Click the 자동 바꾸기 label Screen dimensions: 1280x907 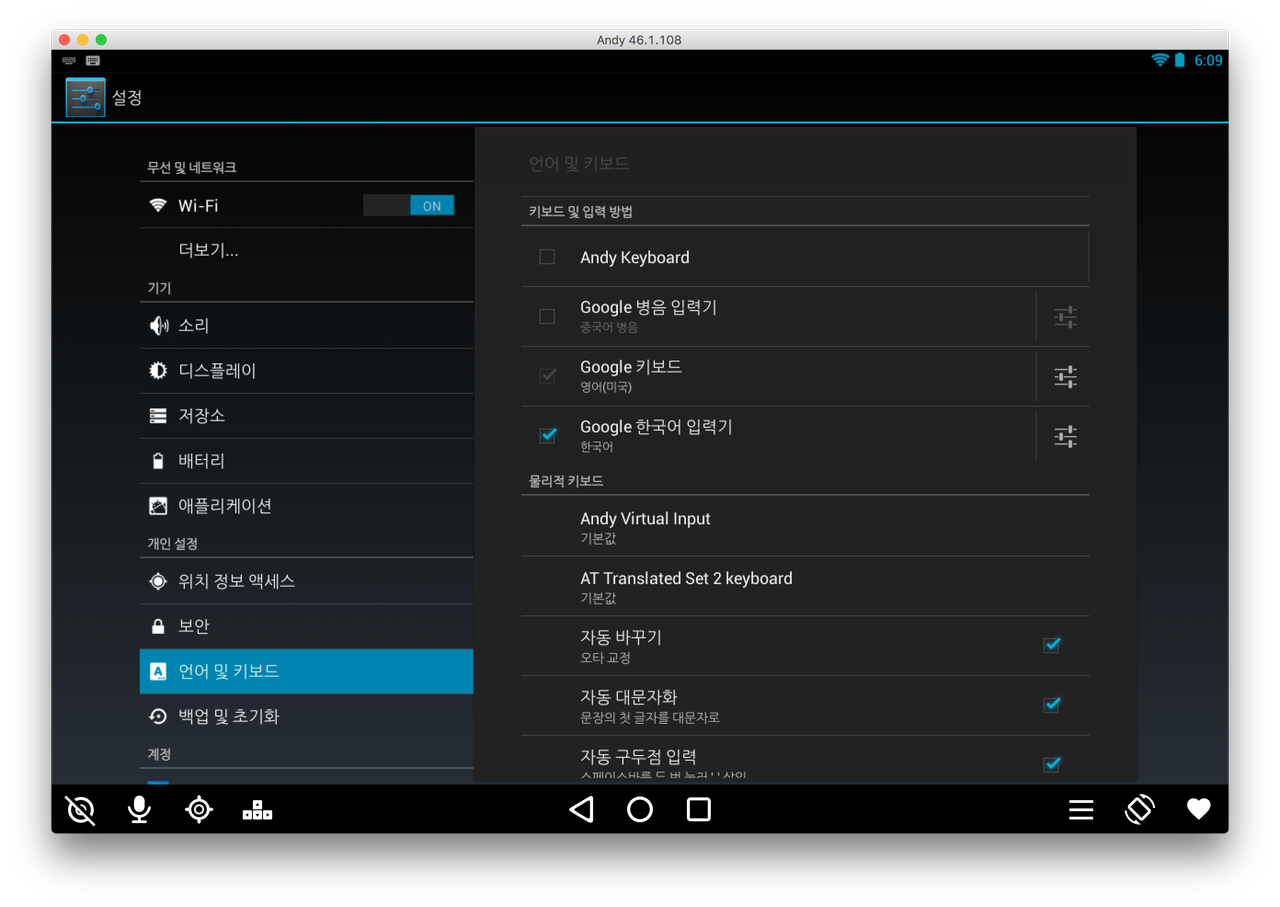click(x=621, y=637)
